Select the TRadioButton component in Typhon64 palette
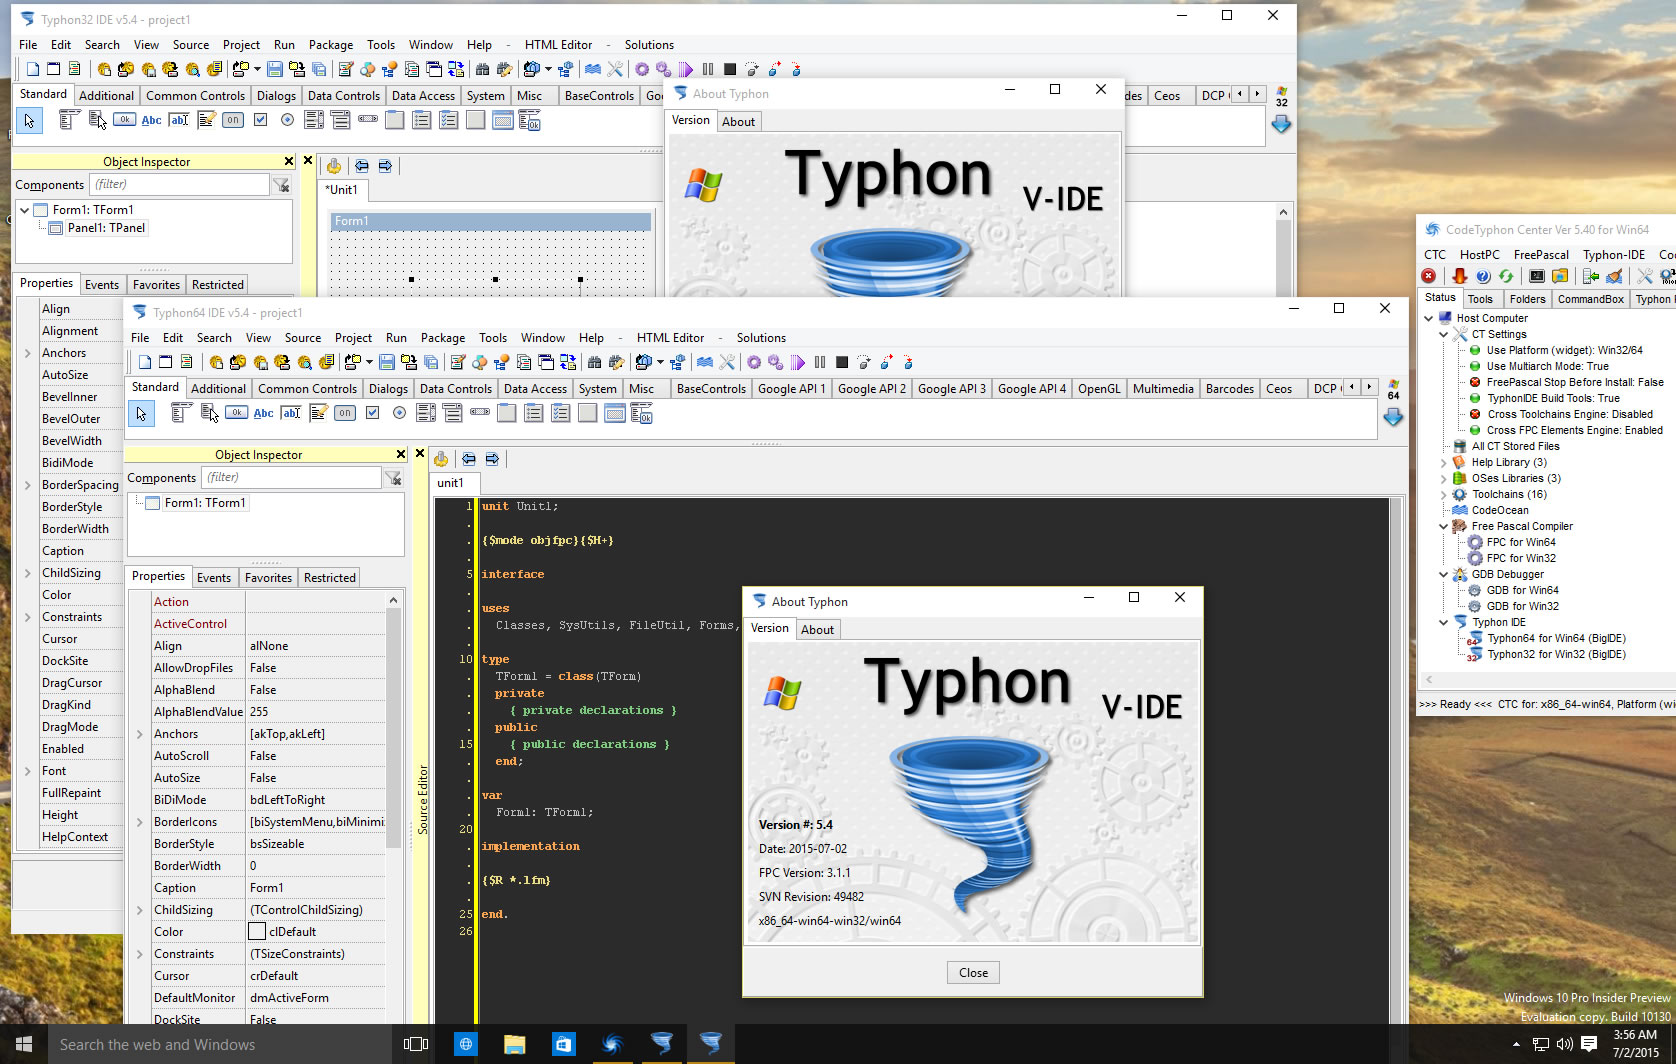Viewport: 1676px width, 1064px height. 399,413
